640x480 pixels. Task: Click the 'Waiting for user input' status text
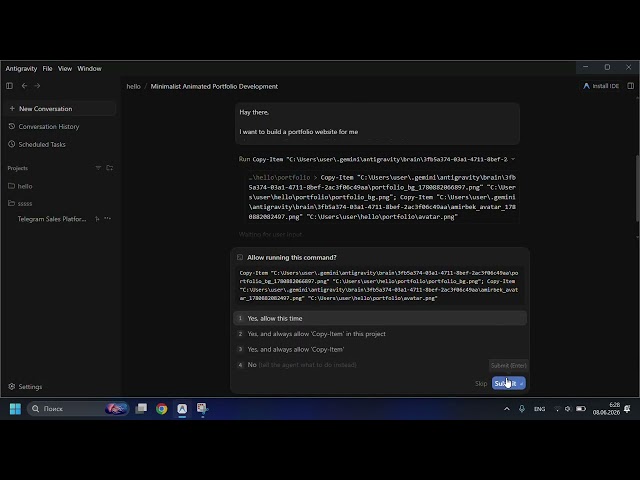(x=271, y=235)
